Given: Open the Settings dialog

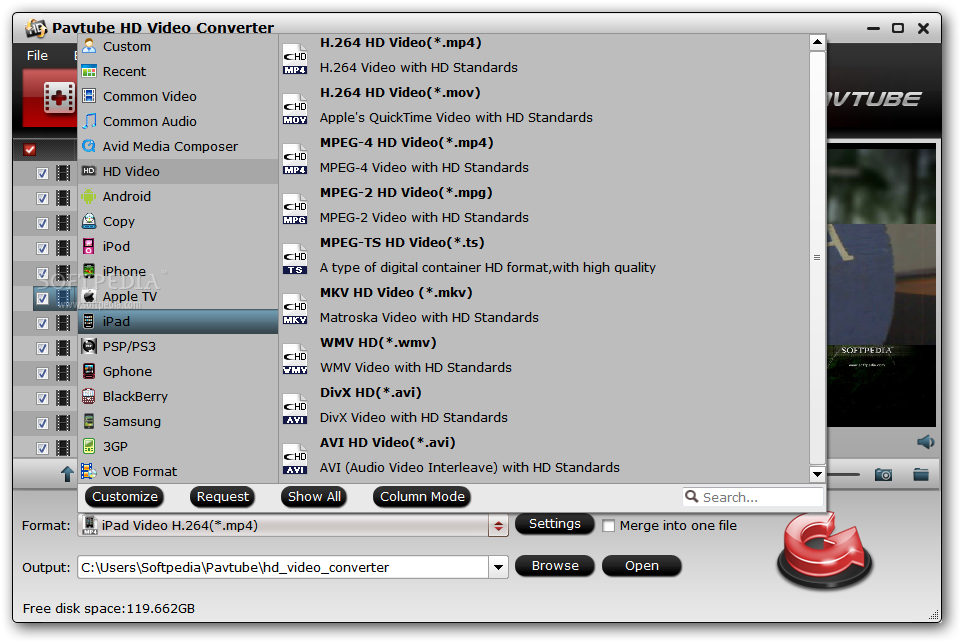Looking at the screenshot, I should (x=555, y=523).
